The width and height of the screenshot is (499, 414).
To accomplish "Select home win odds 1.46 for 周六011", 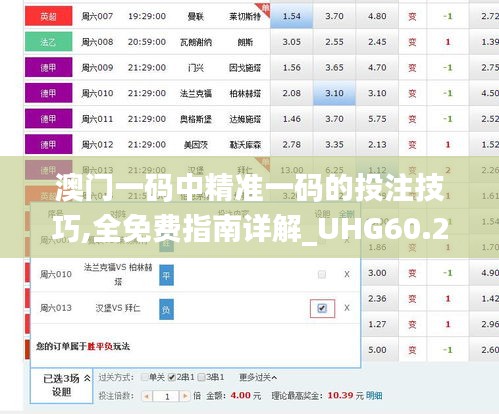I will (x=292, y=119).
